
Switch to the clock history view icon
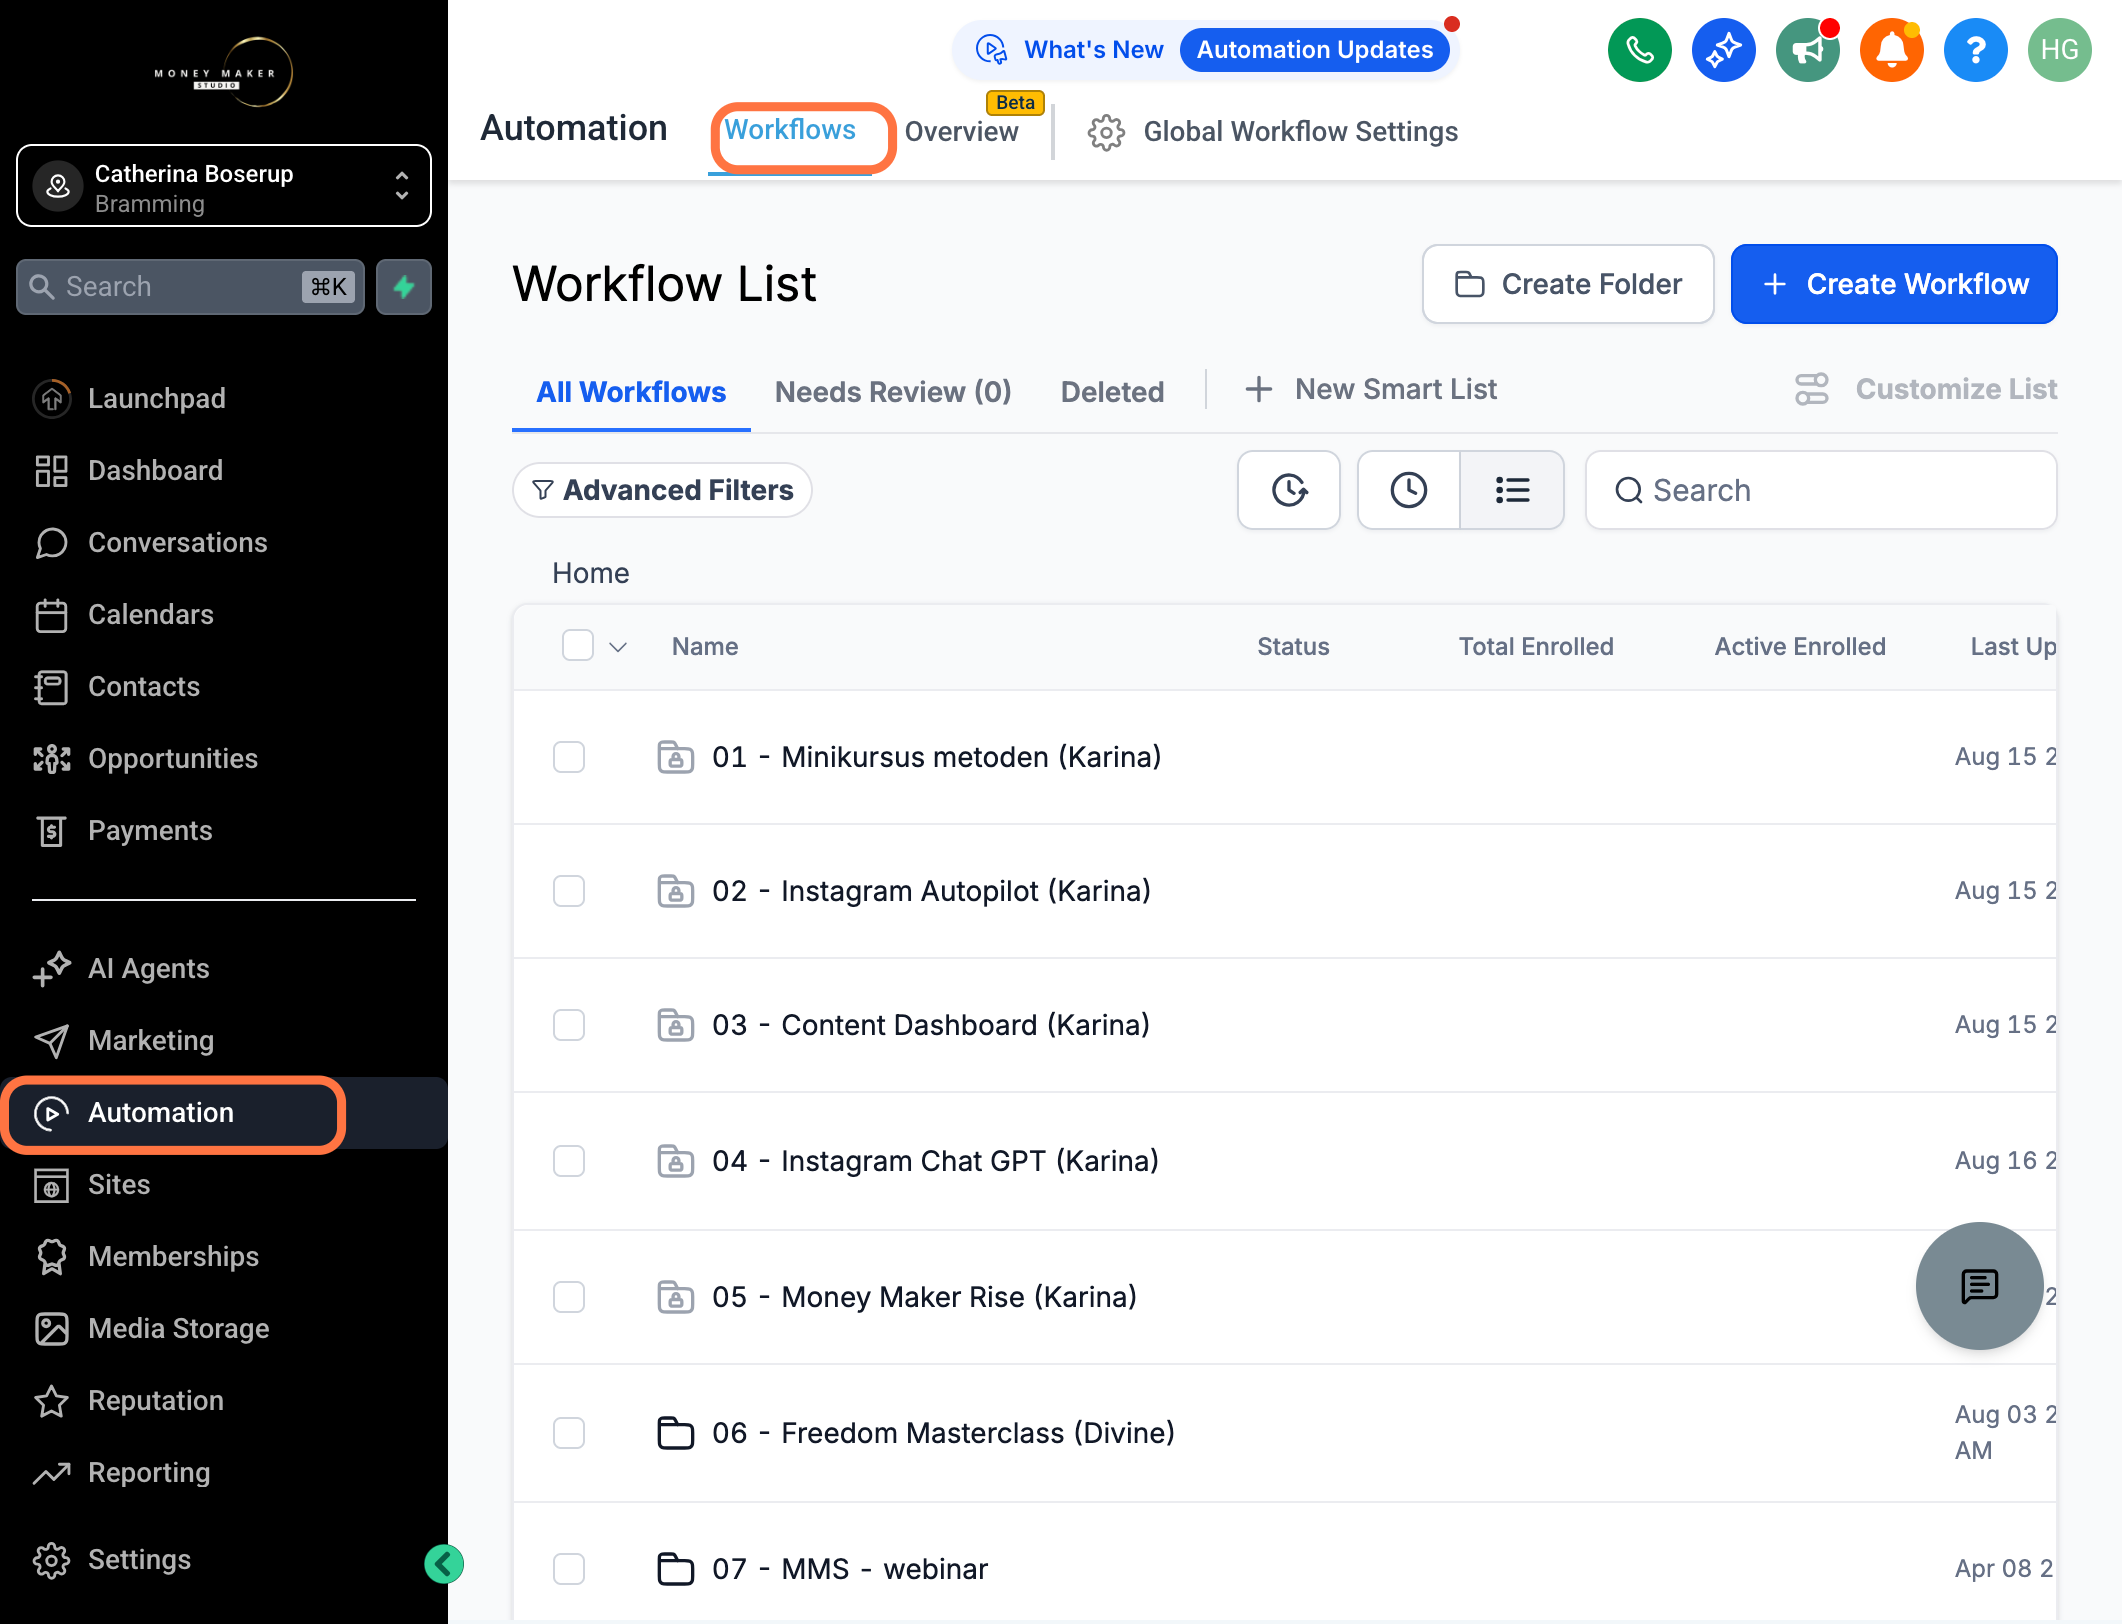point(1409,490)
